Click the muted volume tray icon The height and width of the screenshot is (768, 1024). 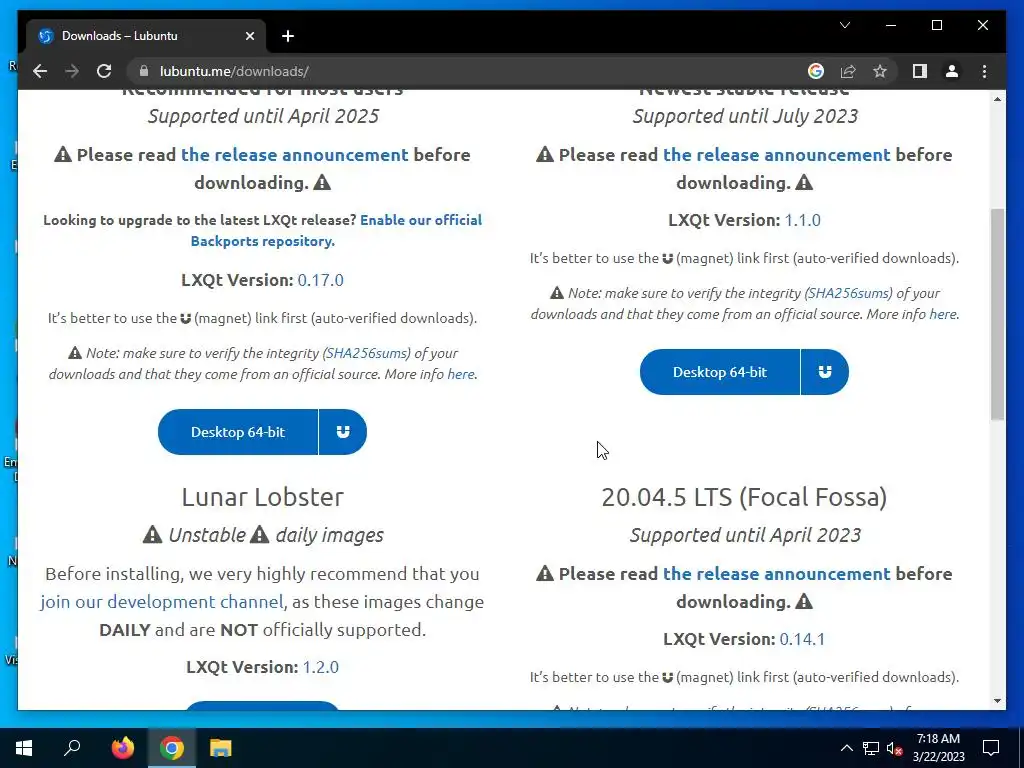coord(894,748)
